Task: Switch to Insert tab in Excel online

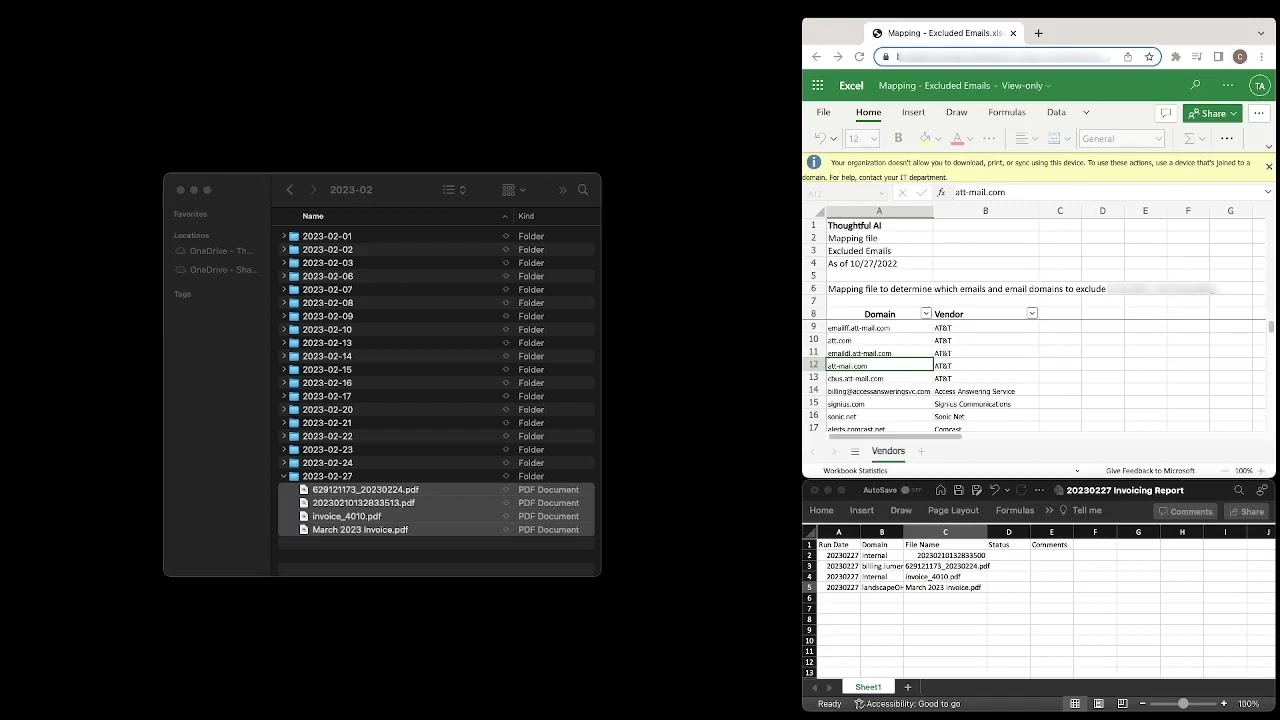Action: coord(913,113)
